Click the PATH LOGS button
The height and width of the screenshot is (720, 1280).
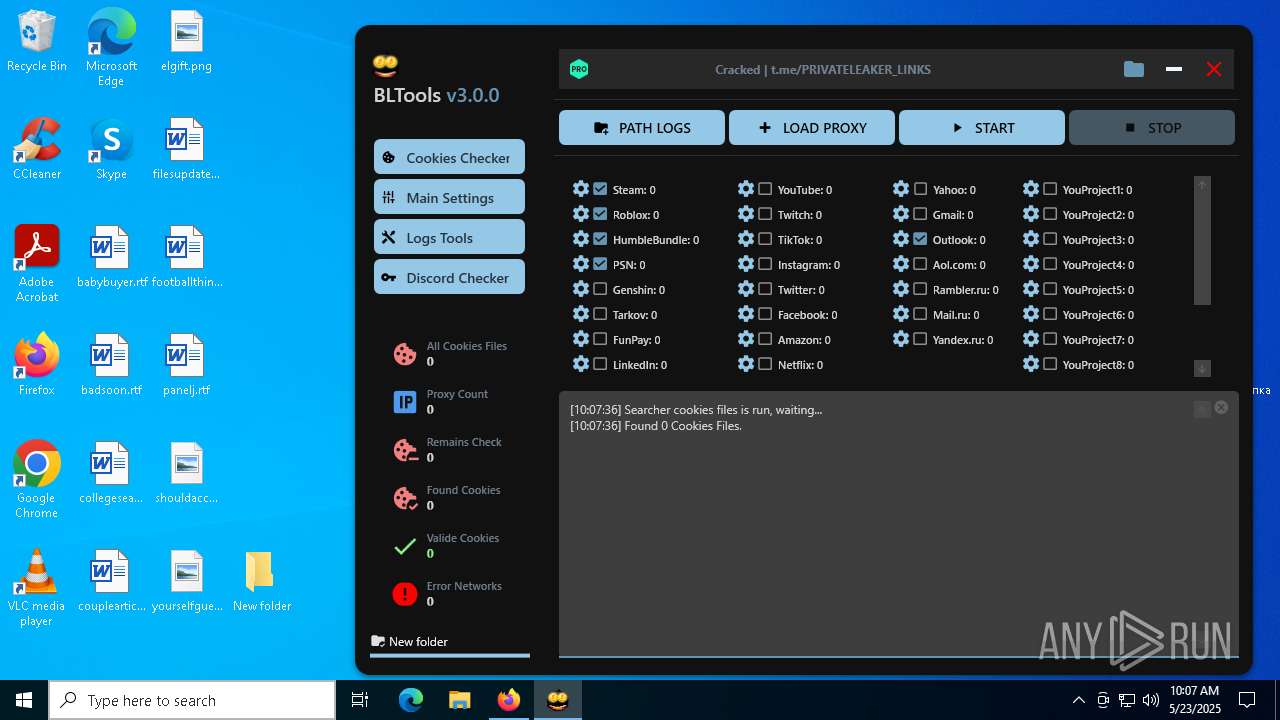[x=642, y=128]
